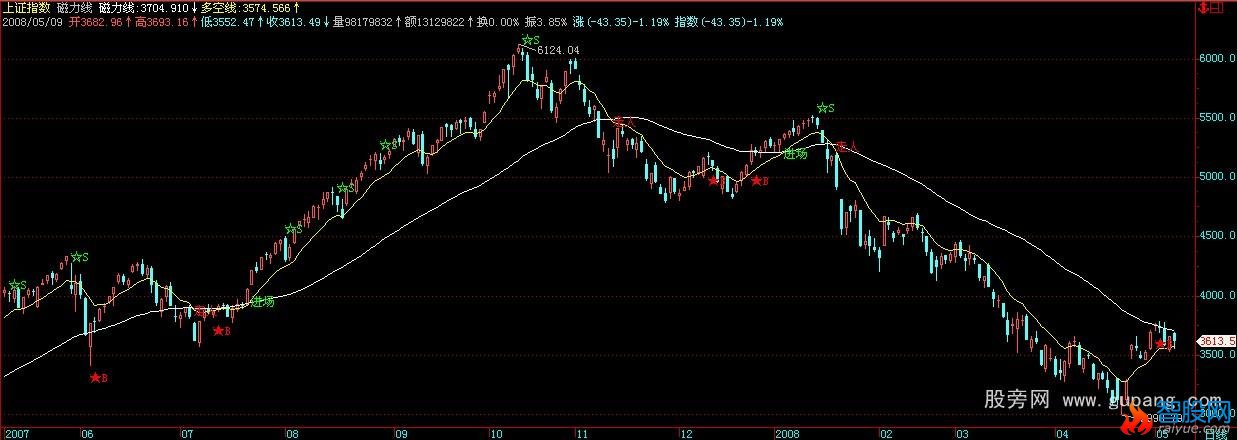Click the 上证指数 index title
Screen dimensions: 1237x440
(x=27, y=7)
